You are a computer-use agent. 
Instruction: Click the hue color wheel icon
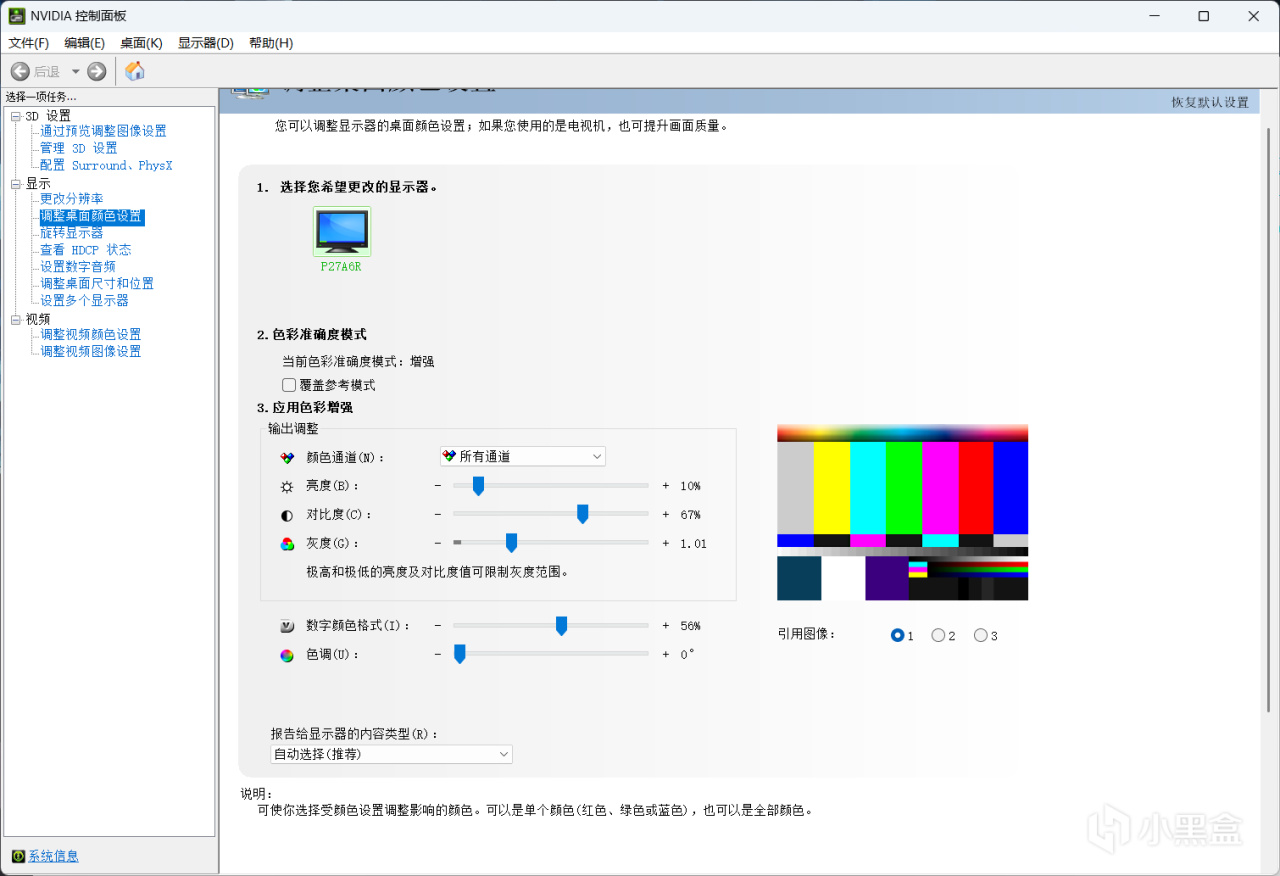[287, 655]
